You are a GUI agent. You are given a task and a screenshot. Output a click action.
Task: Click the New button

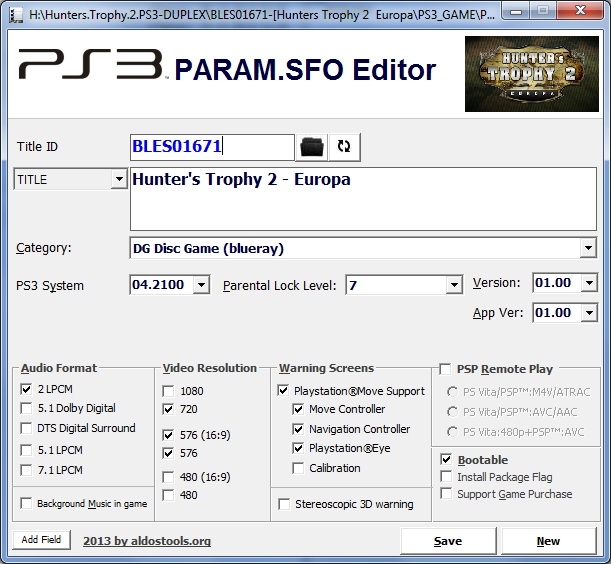point(548,541)
